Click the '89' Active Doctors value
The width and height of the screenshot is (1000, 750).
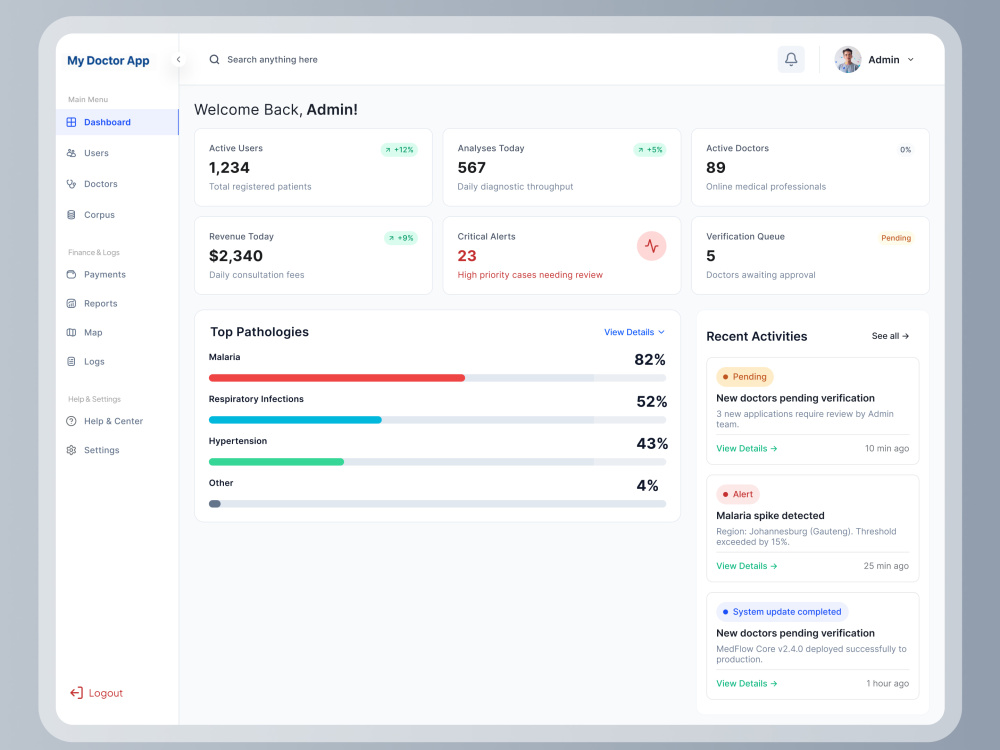tap(716, 168)
